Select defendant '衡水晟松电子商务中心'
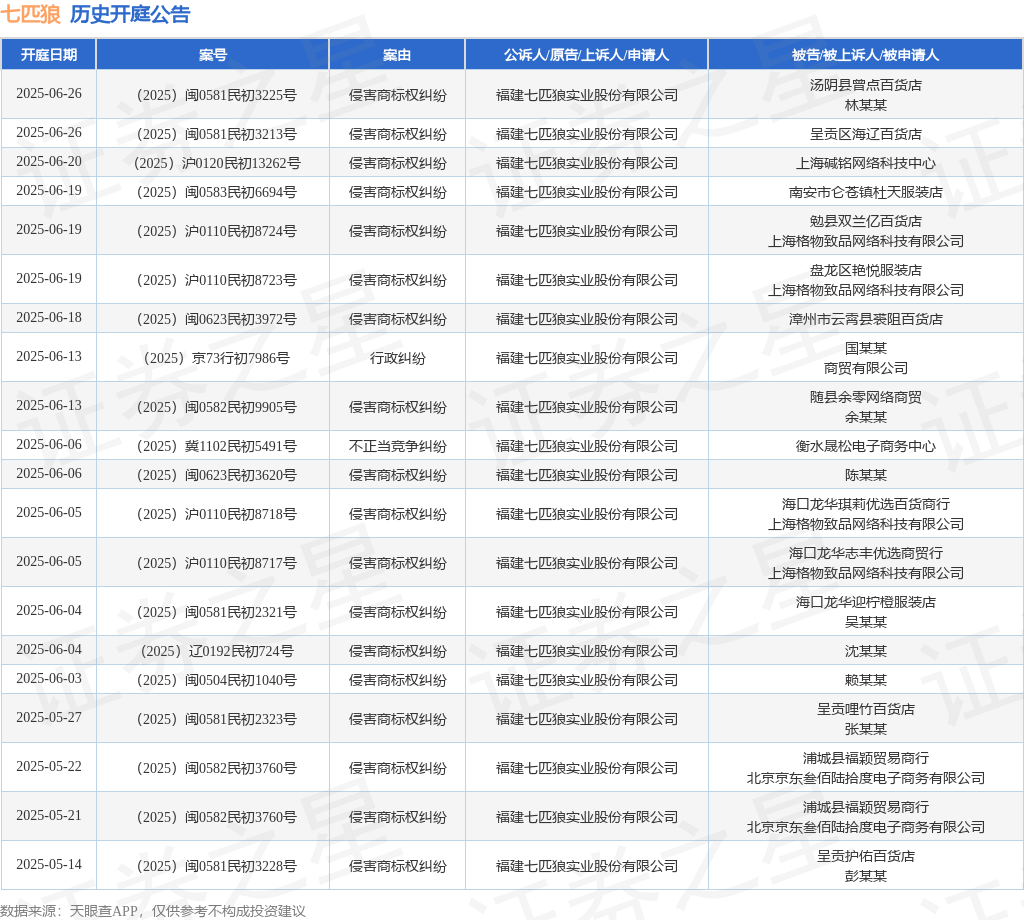Screen dimensions: 1024x920 [x=865, y=447]
